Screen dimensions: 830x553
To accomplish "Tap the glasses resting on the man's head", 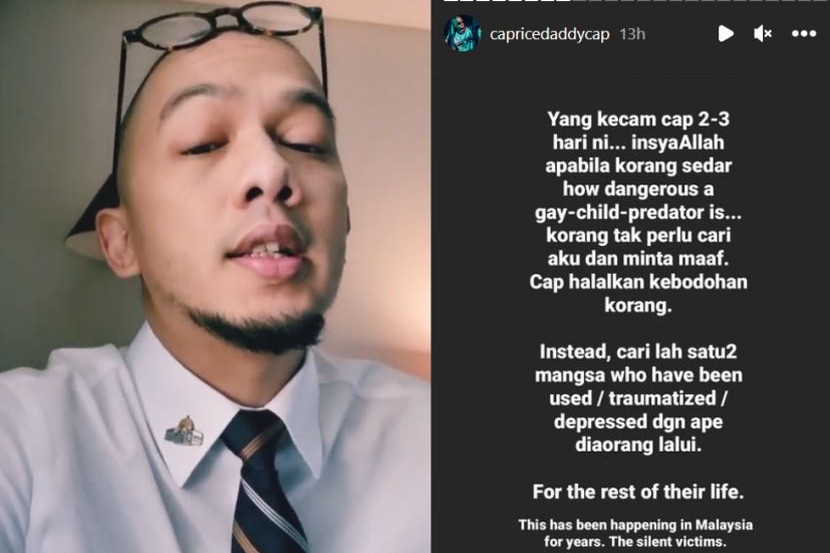I will point(222,32).
